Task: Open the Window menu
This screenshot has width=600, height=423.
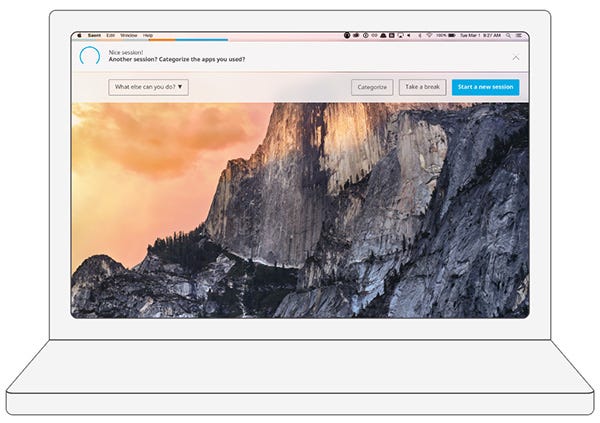Action: point(129,35)
